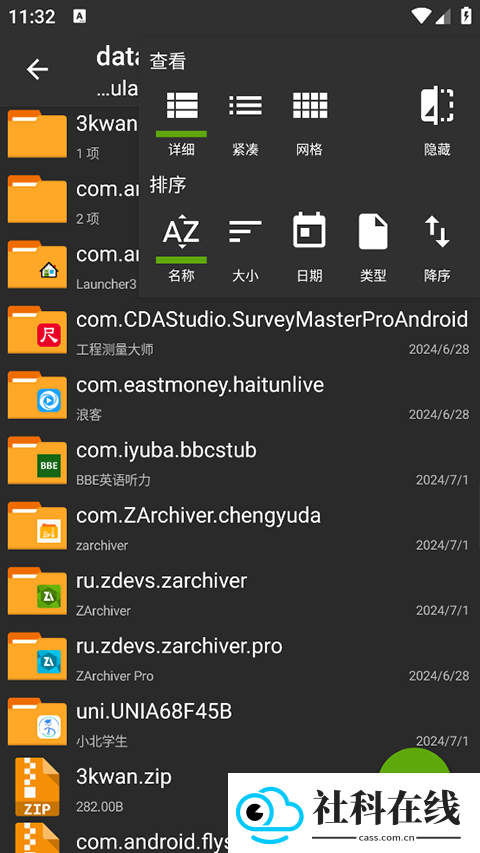The width and height of the screenshot is (480, 853).
Task: Sort files by type (类型)
Action: click(x=373, y=248)
